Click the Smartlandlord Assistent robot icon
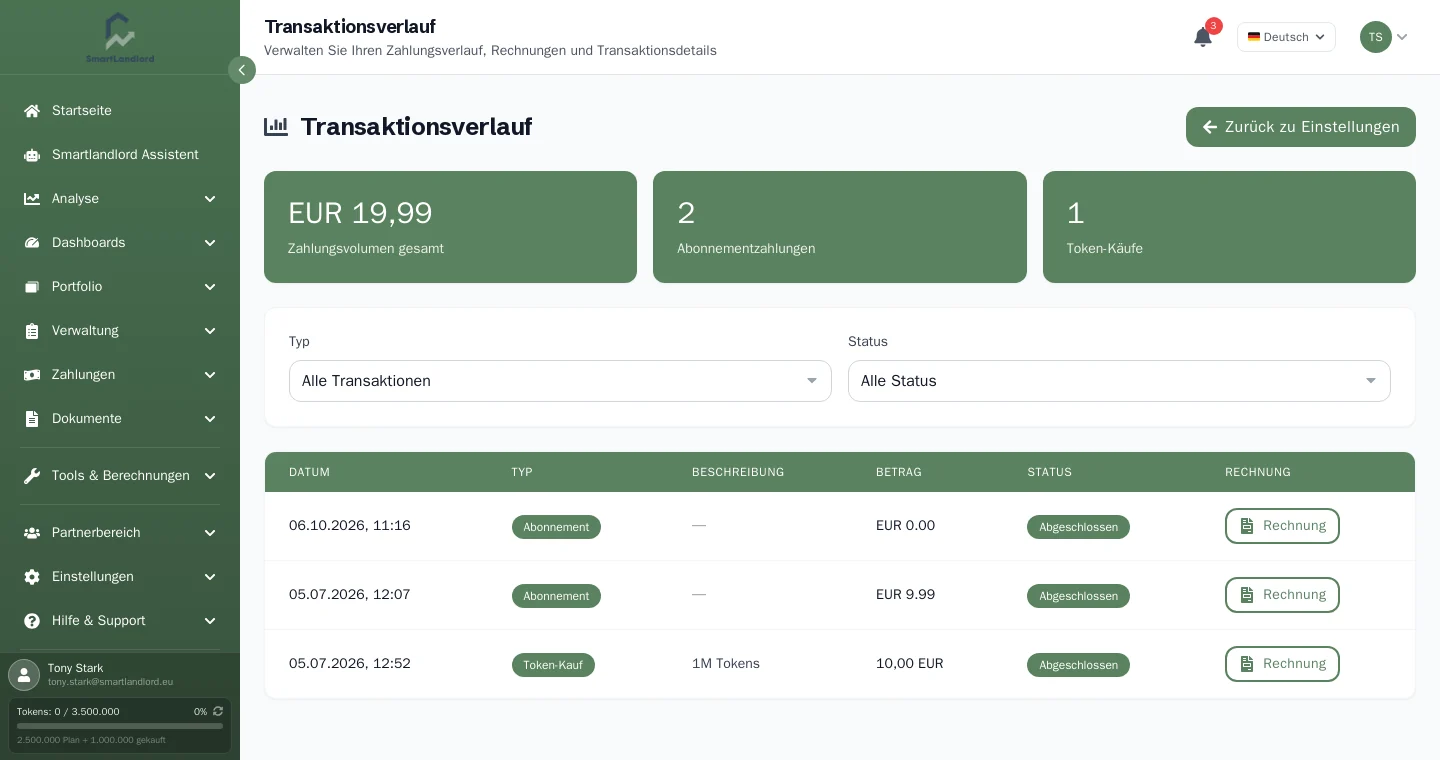 [32, 155]
